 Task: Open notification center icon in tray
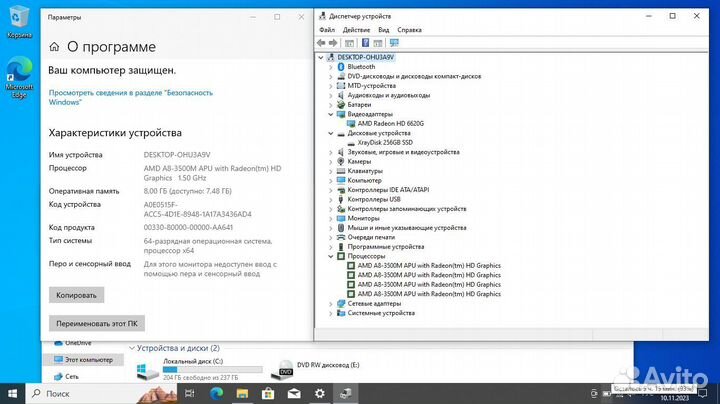(703, 394)
